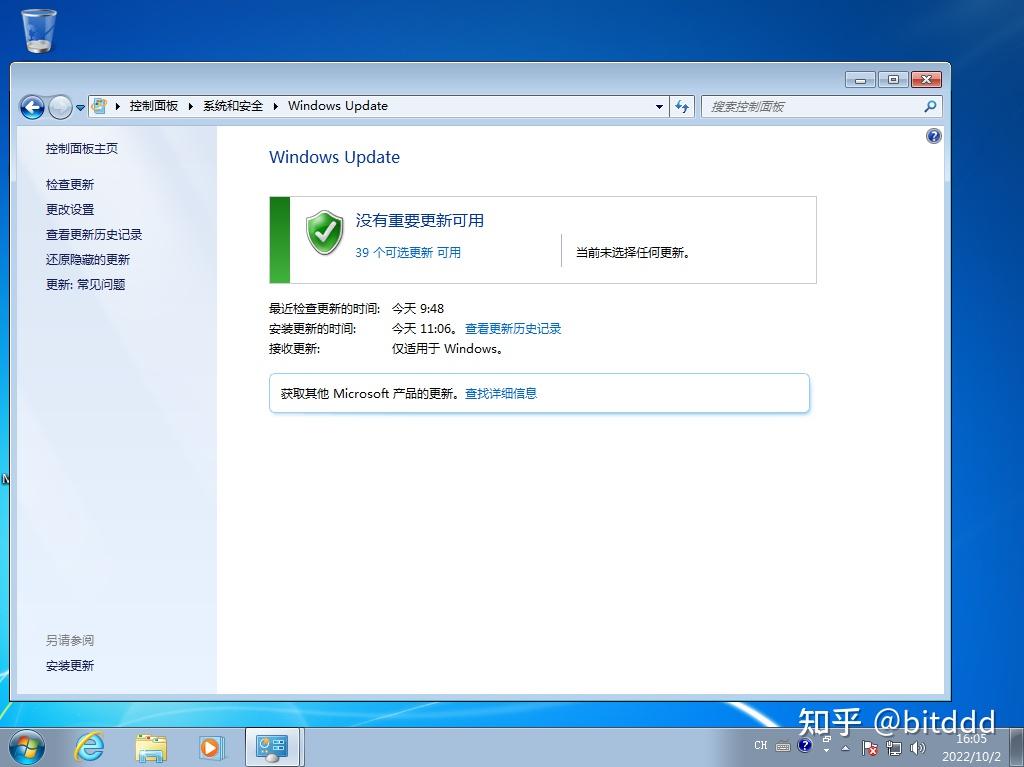The image size is (1024, 767).
Task: Open sidebar 查看更新历史记录 link
Action: coord(94,234)
